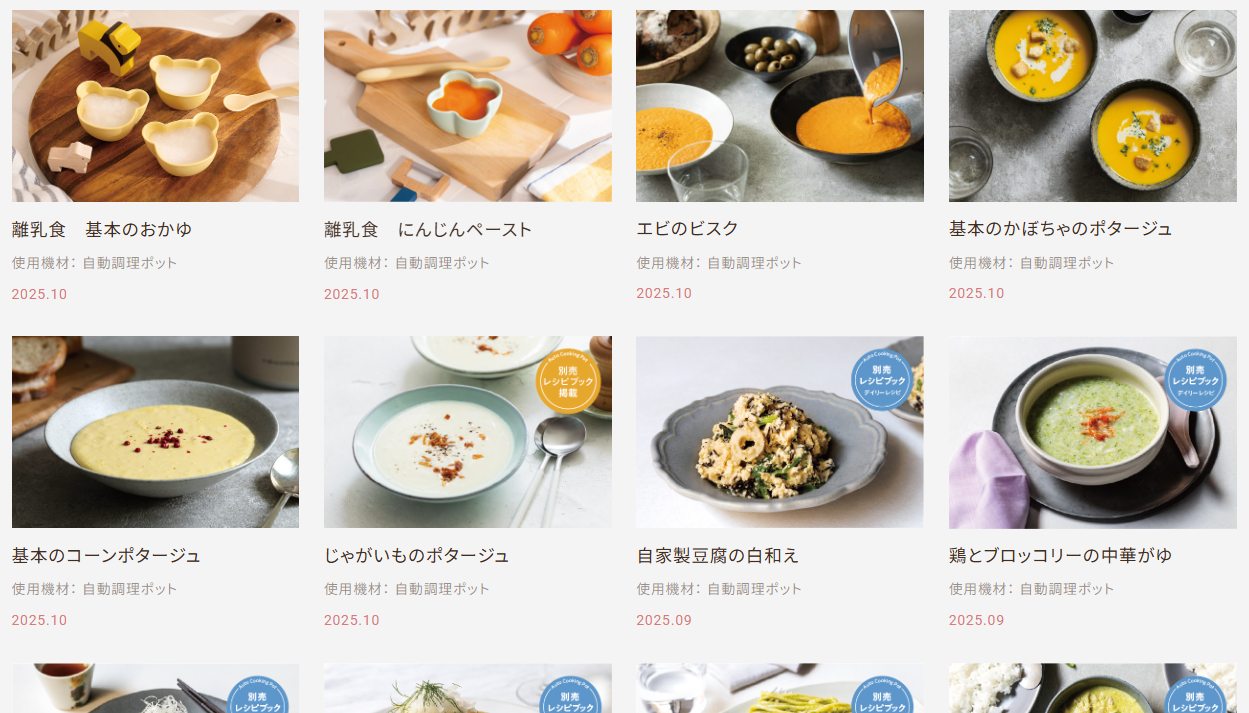Viewport: 1249px width, 713px height.
Task: Select the 基本のかぼちゃのポタージュ title
Action: click(x=1061, y=229)
